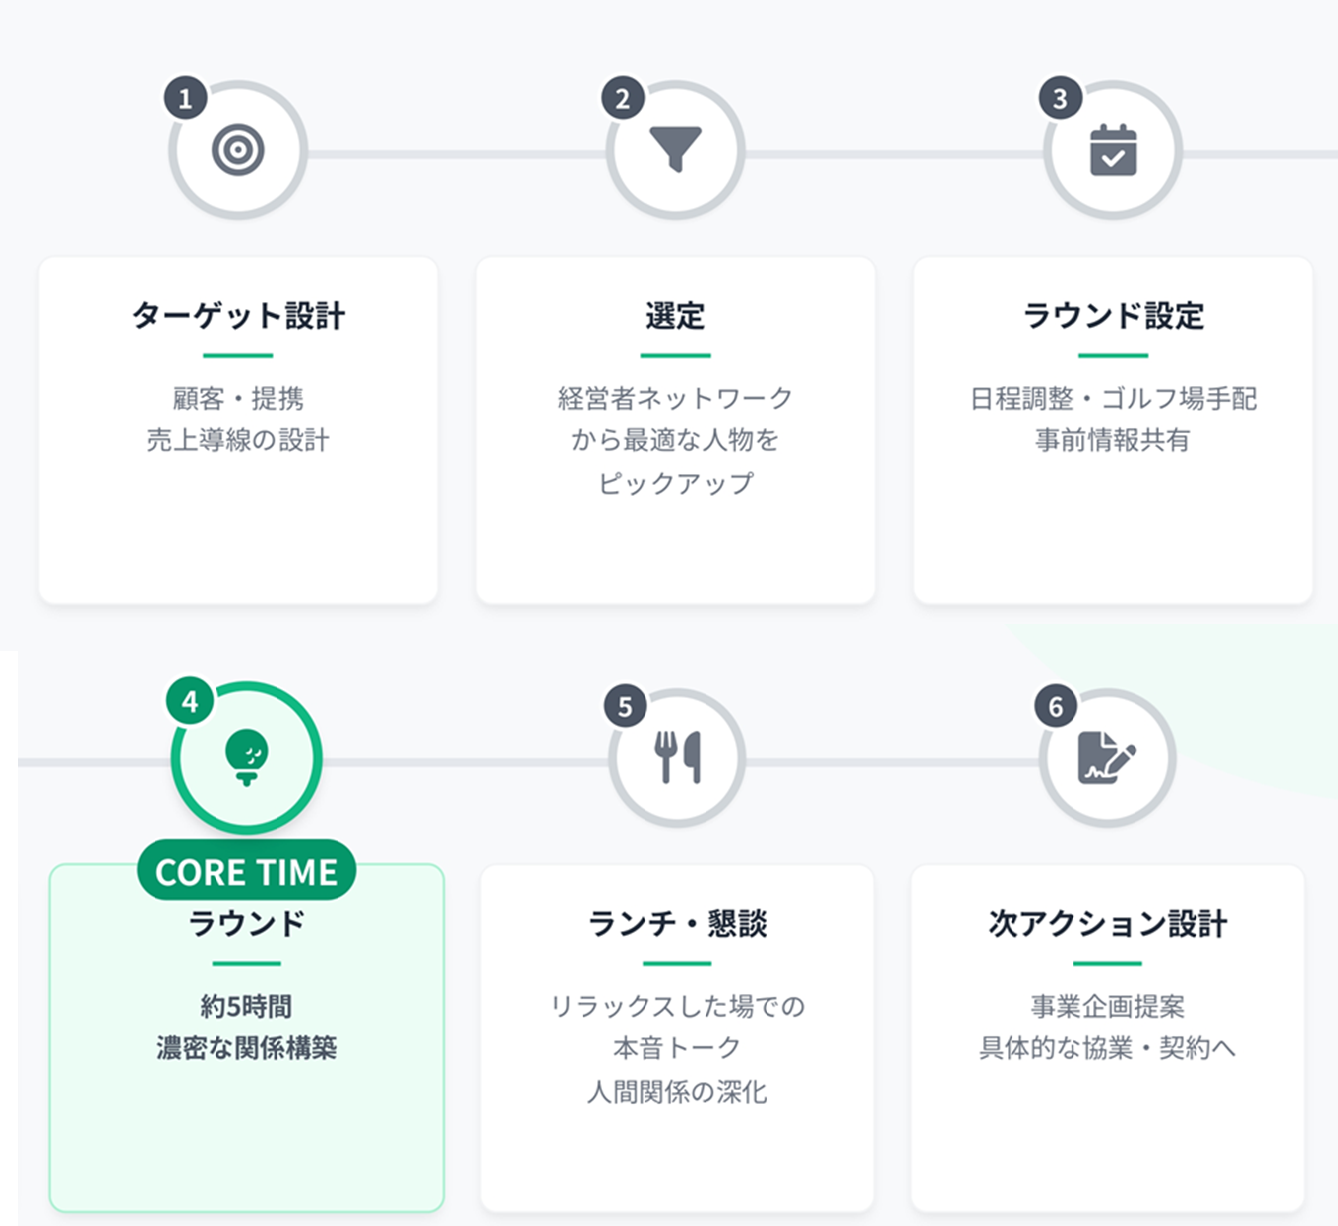Click the number 1 step badge
This screenshot has width=1338, height=1226.
[185, 99]
